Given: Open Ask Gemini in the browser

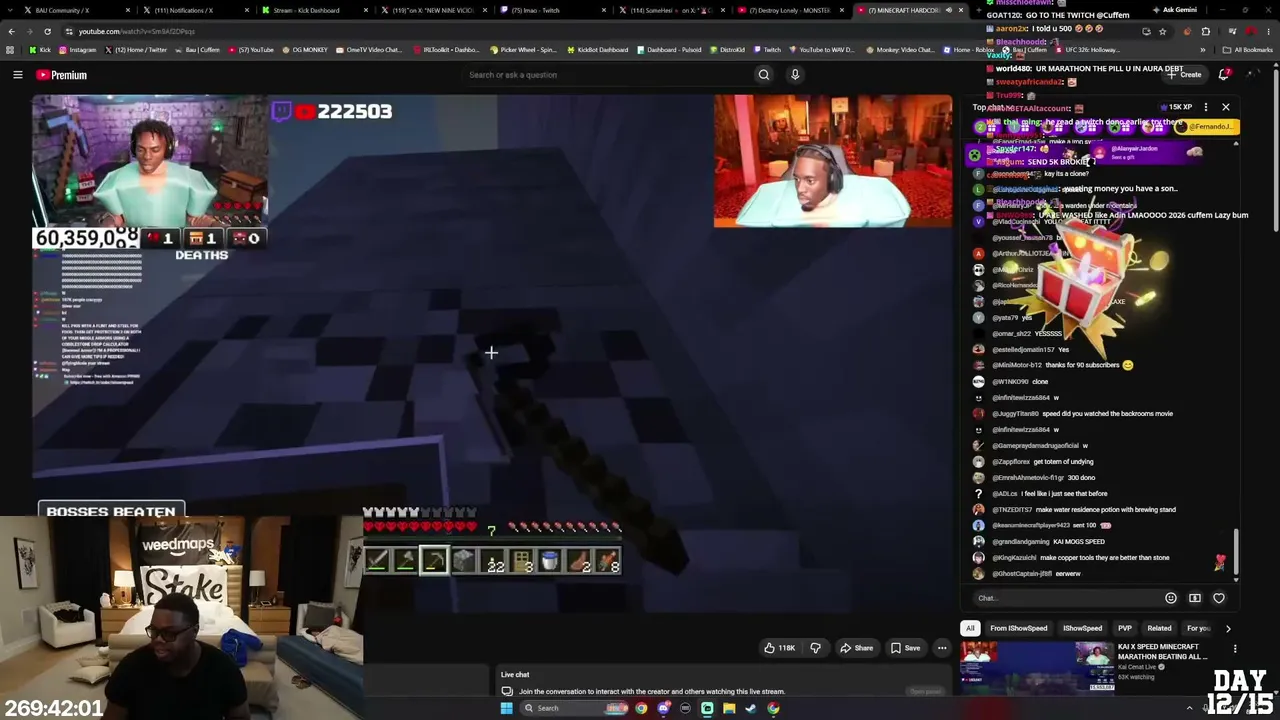Looking at the screenshot, I should pyautogui.click(x=1174, y=10).
